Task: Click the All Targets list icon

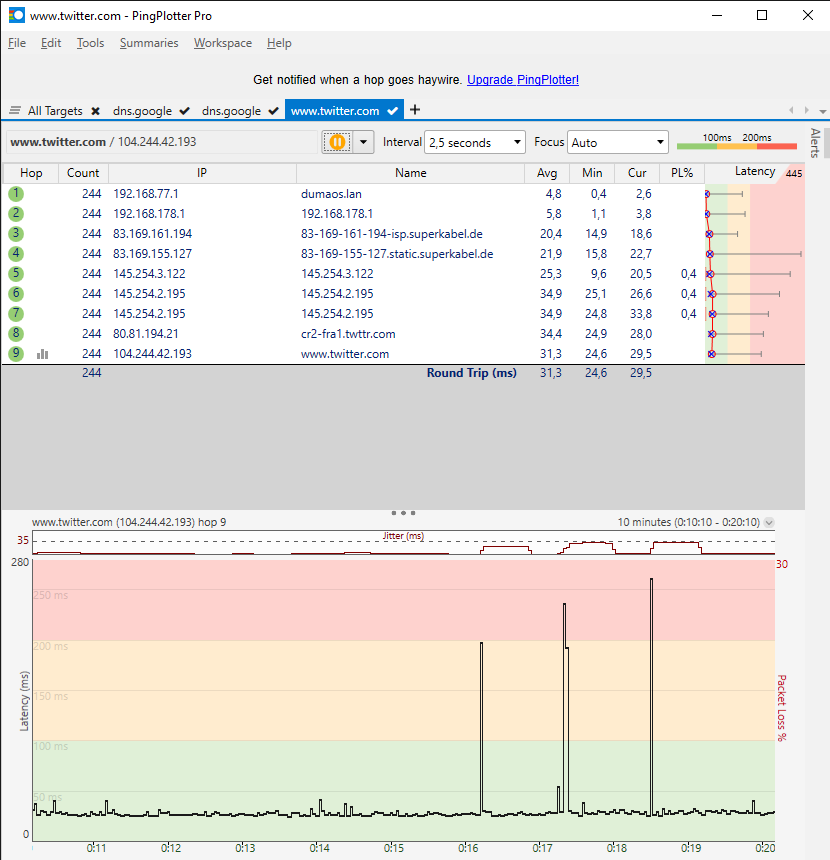Action: click(15, 111)
